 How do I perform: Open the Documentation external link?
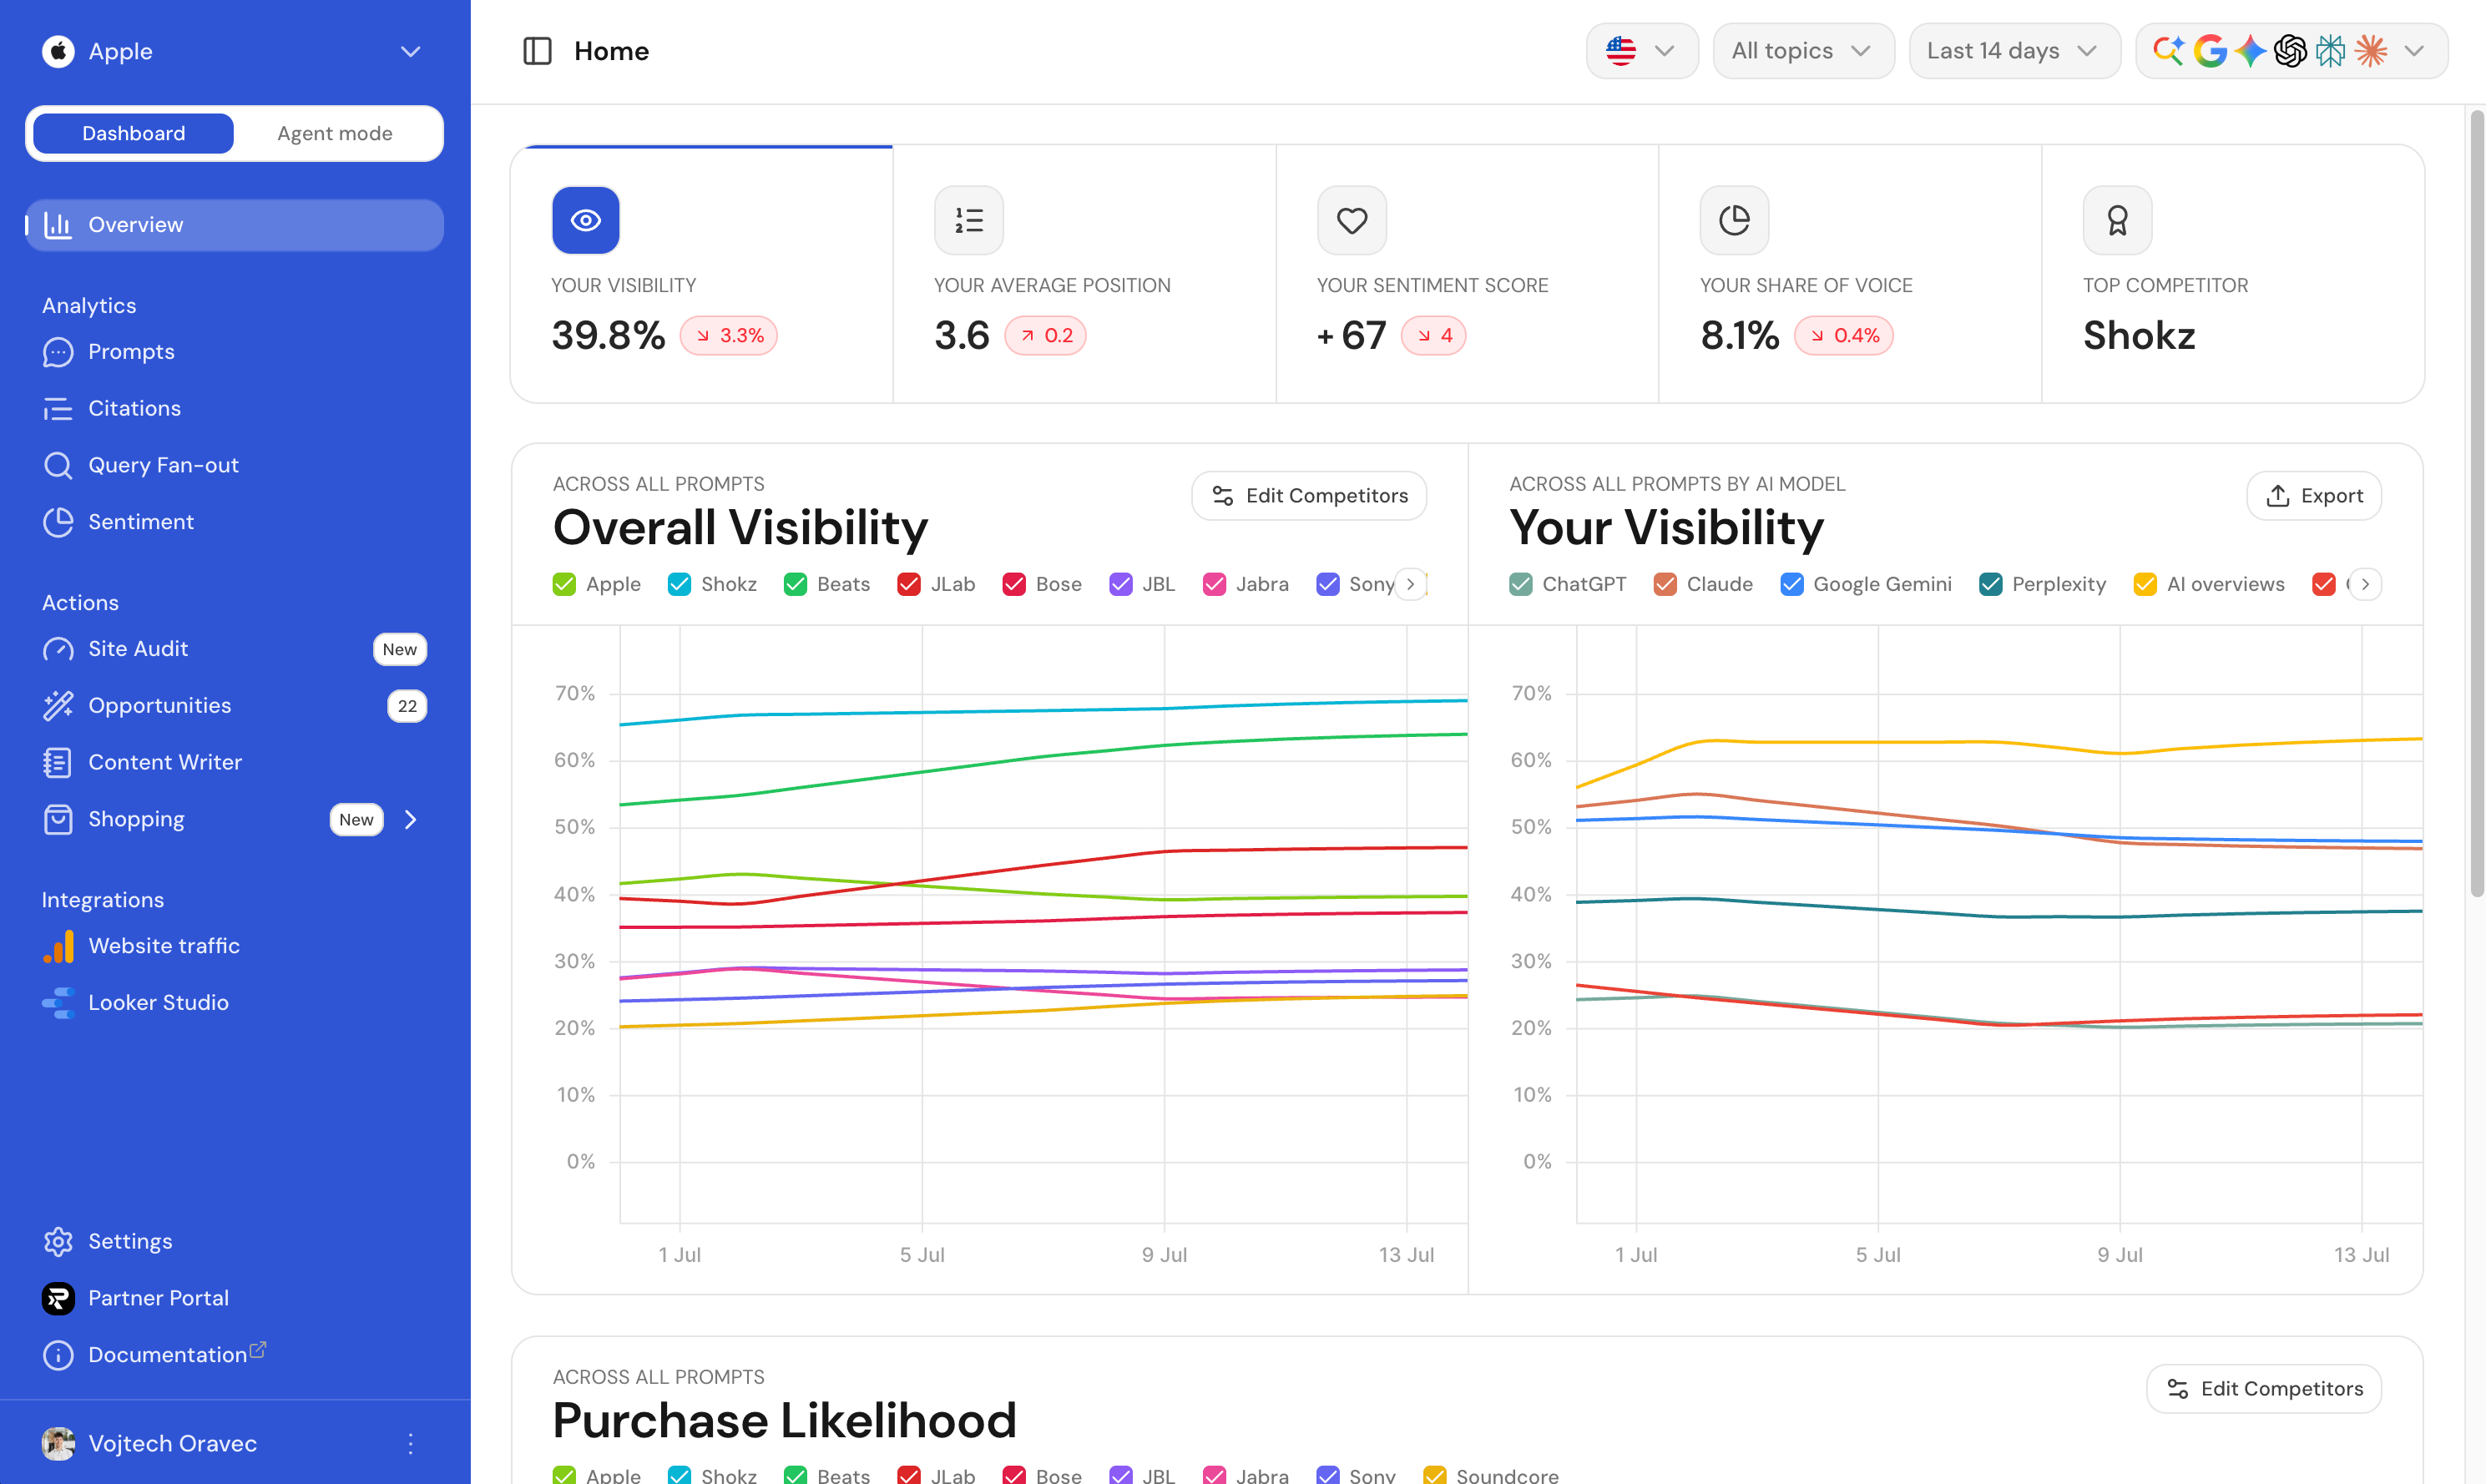tap(257, 1349)
